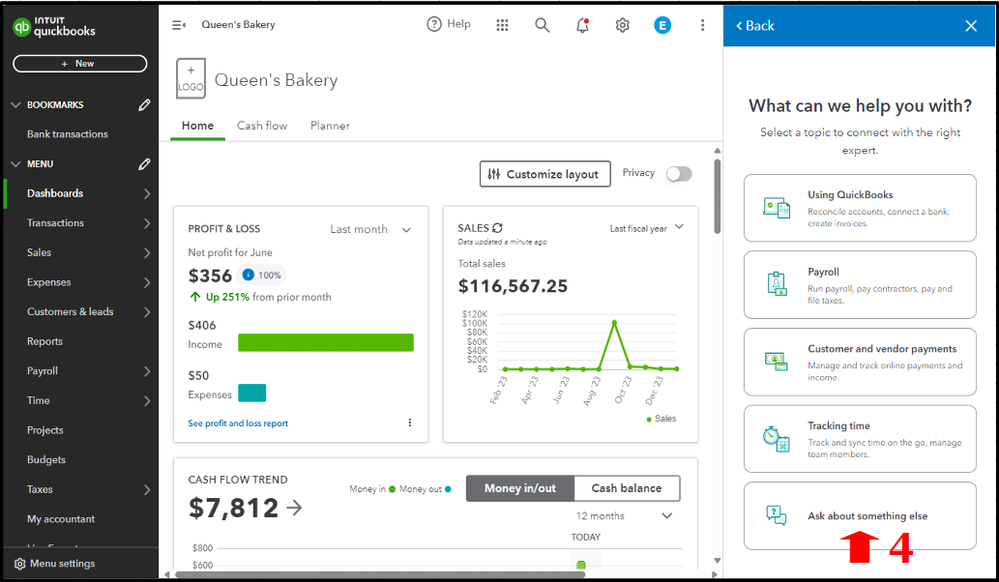Open the settings gear icon

pyautogui.click(x=622, y=25)
